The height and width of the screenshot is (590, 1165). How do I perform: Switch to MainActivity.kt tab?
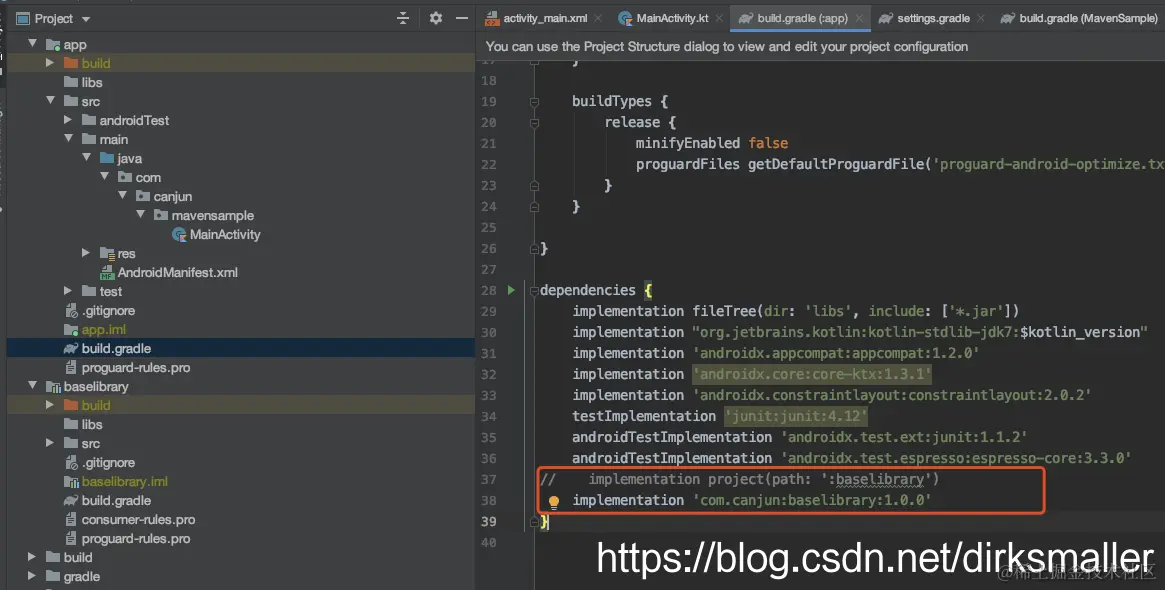point(672,19)
